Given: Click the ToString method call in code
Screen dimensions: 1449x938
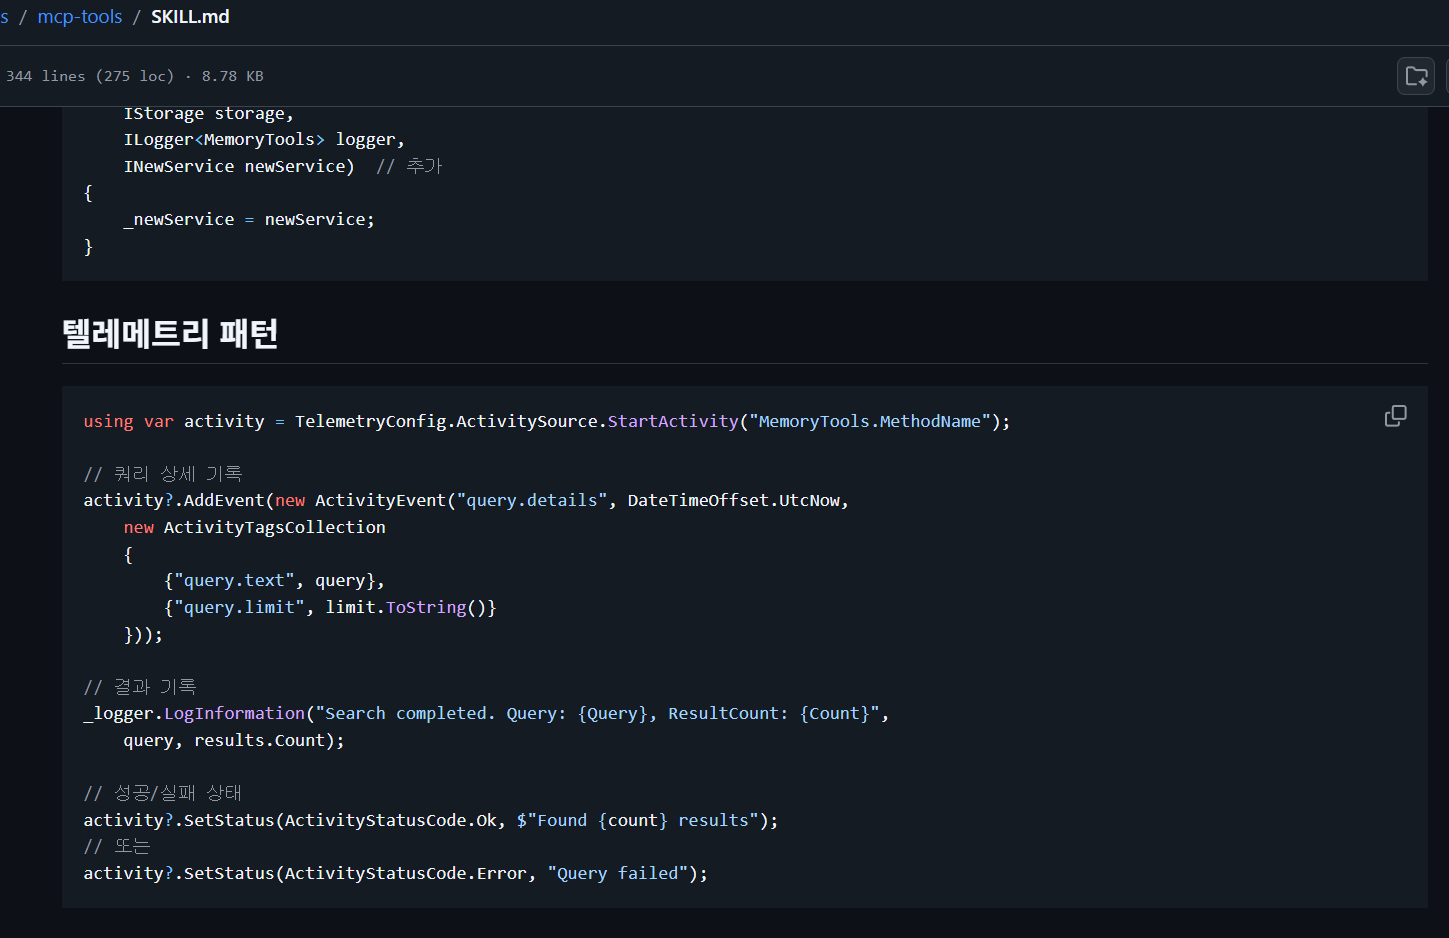Looking at the screenshot, I should (426, 607).
